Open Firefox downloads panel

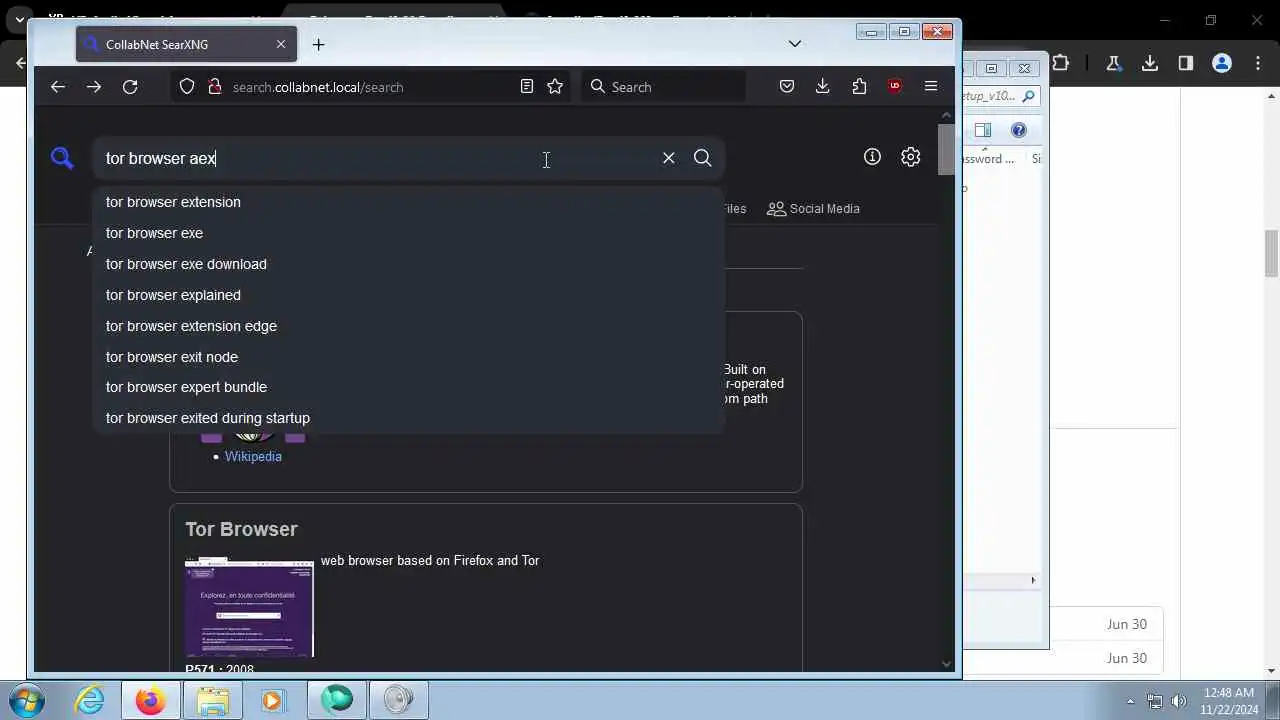(823, 87)
